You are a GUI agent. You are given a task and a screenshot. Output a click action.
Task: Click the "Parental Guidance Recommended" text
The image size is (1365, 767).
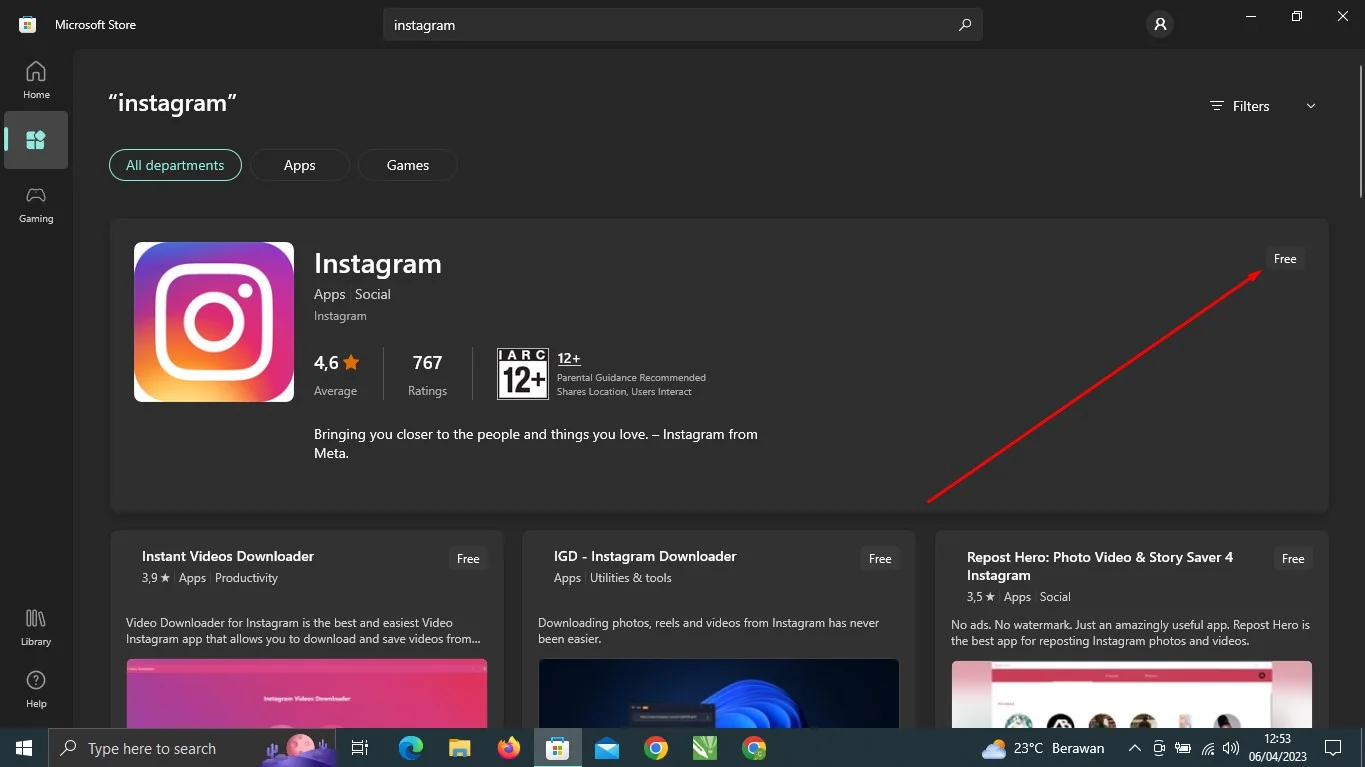631,378
